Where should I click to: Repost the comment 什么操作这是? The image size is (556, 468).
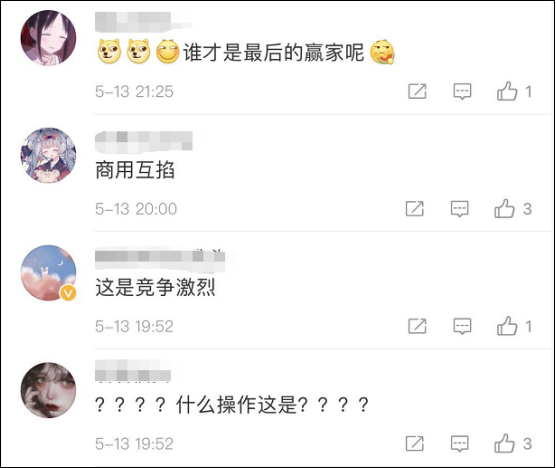pyautogui.click(x=415, y=444)
